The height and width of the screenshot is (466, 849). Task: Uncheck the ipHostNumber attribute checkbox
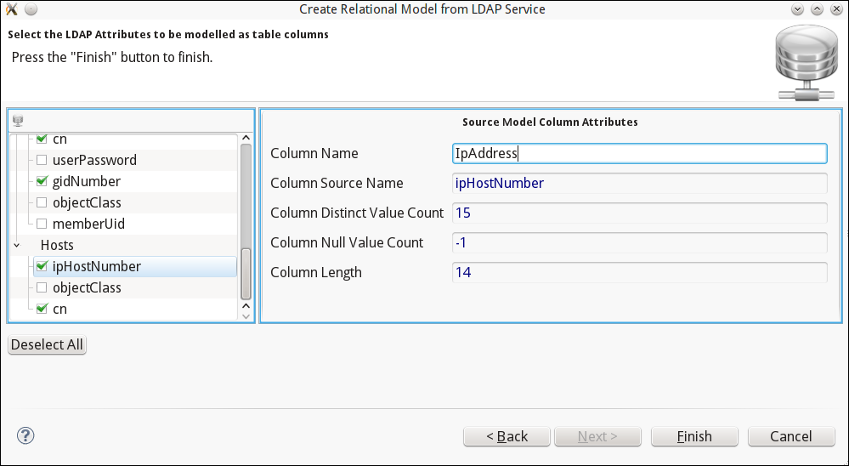pos(42,267)
